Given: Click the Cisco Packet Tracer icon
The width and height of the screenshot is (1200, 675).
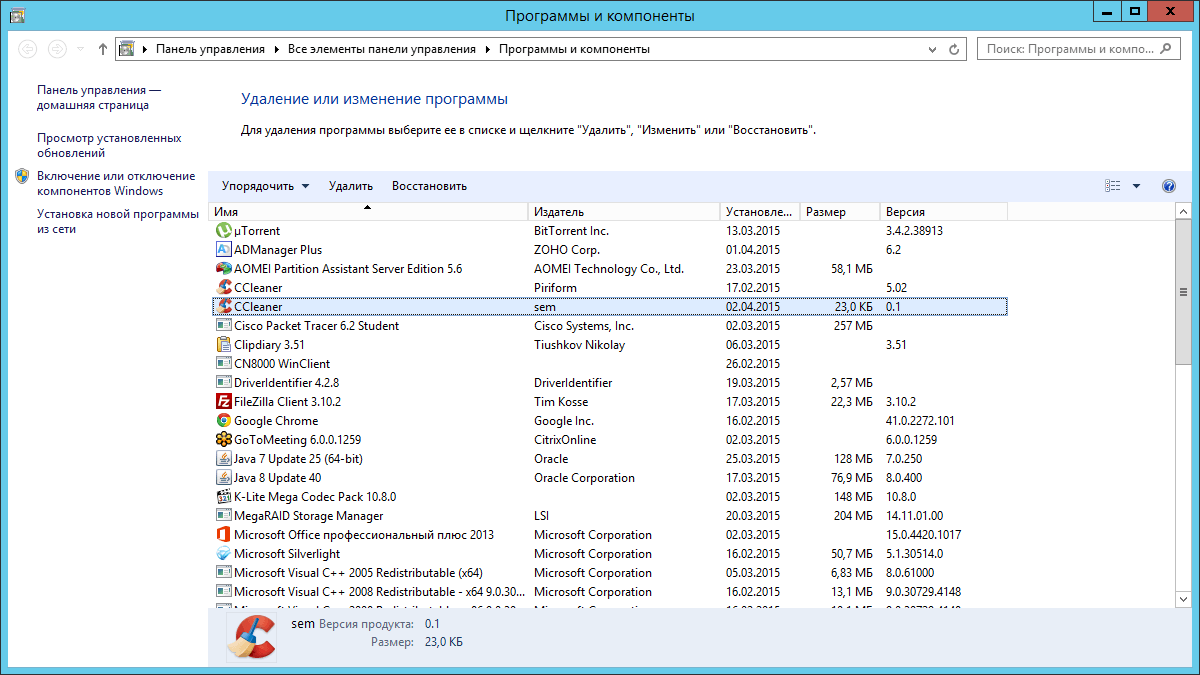Looking at the screenshot, I should tap(224, 326).
